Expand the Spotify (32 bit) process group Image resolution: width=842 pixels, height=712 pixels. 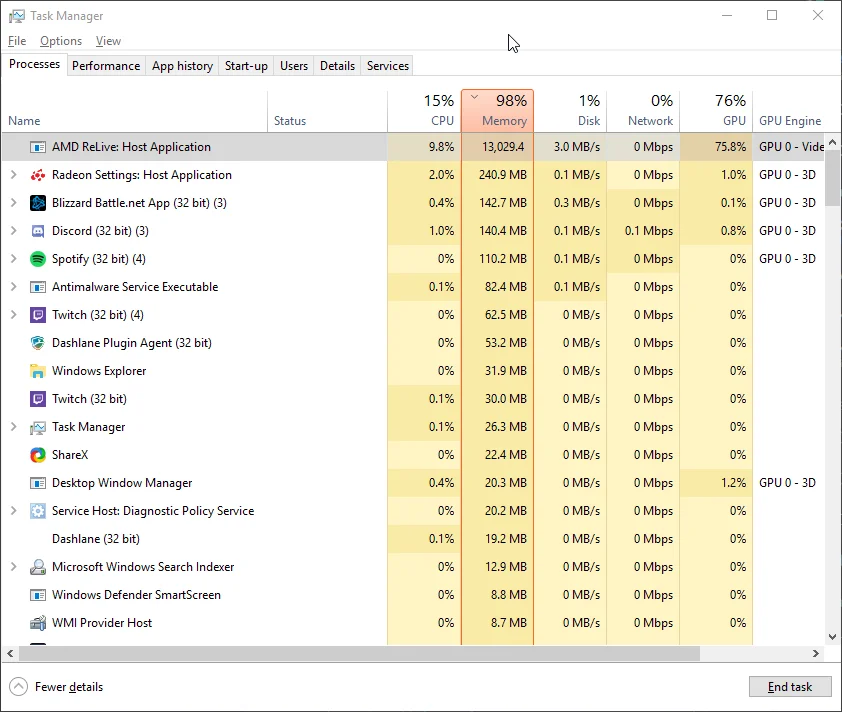[x=14, y=259]
